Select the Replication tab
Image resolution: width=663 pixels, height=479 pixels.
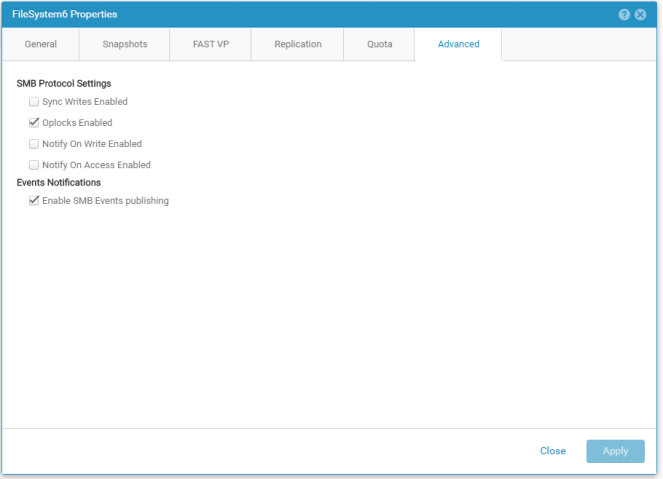point(298,44)
